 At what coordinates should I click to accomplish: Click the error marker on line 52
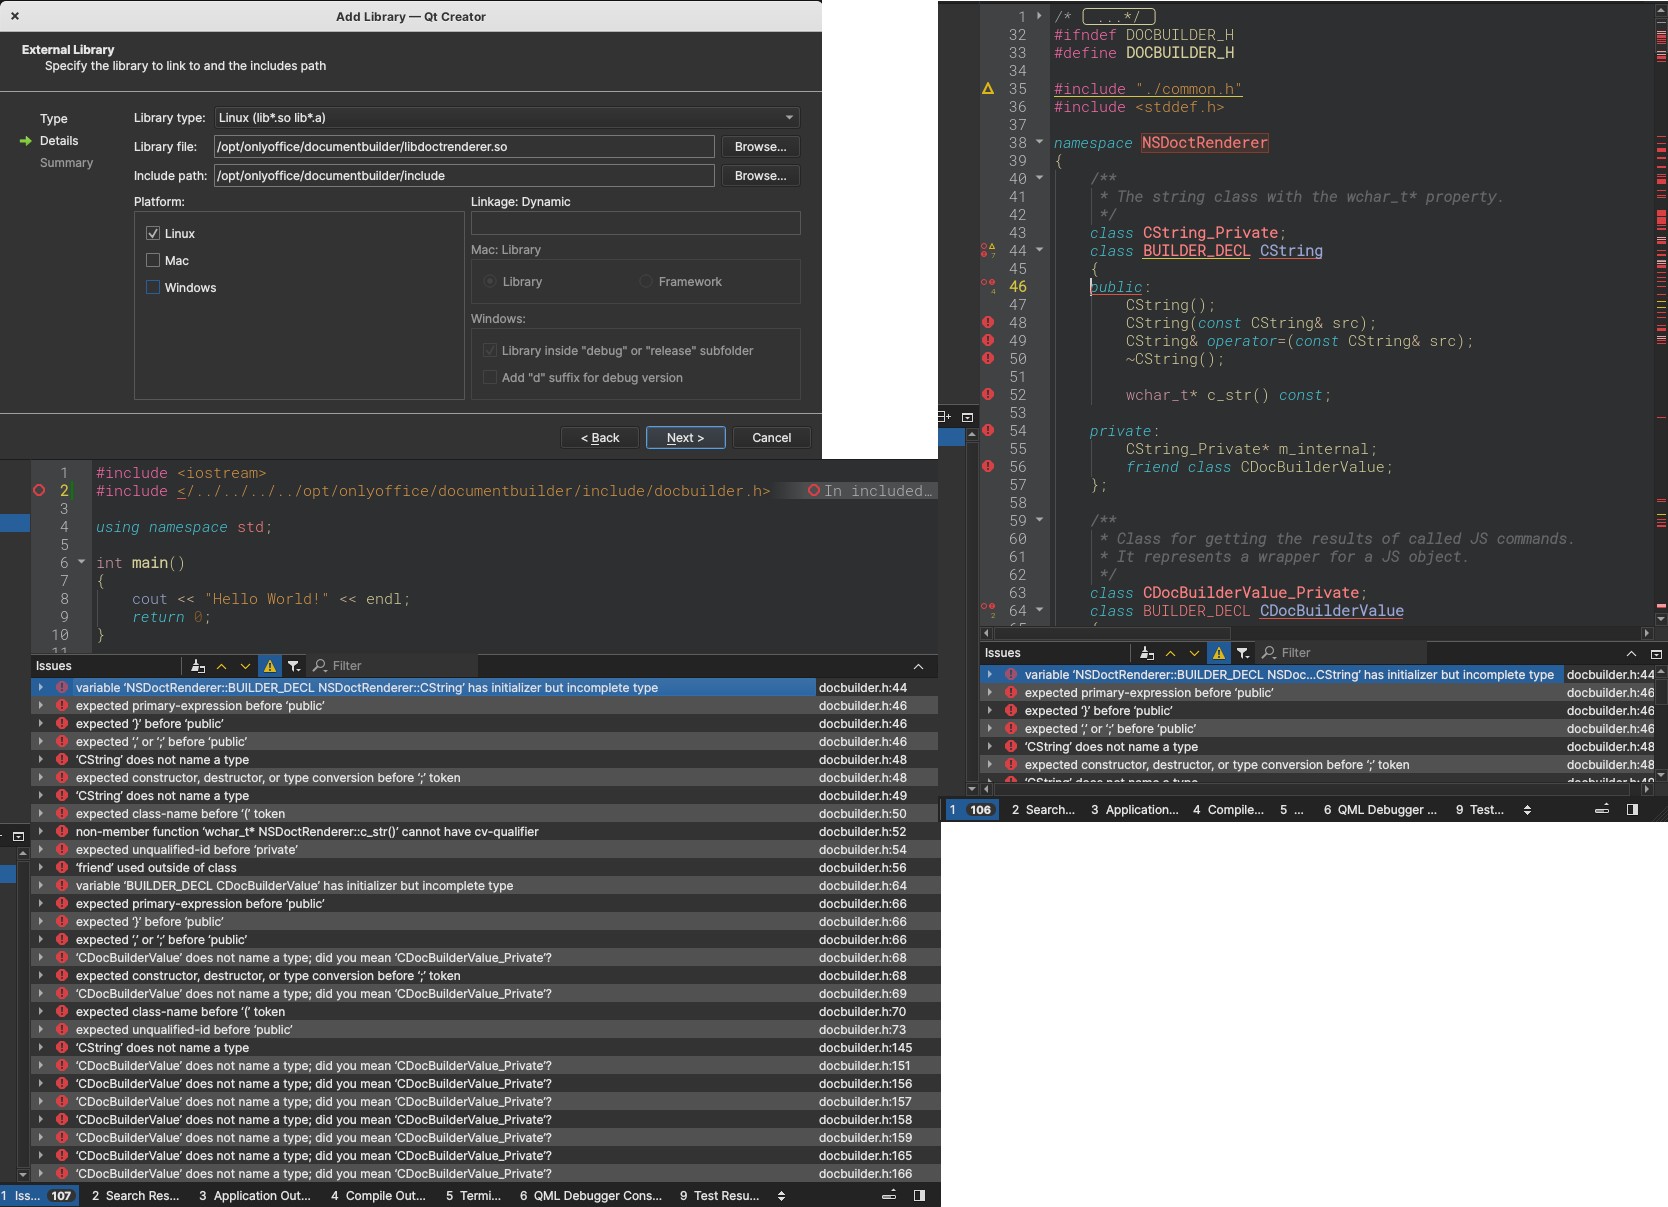coord(988,395)
